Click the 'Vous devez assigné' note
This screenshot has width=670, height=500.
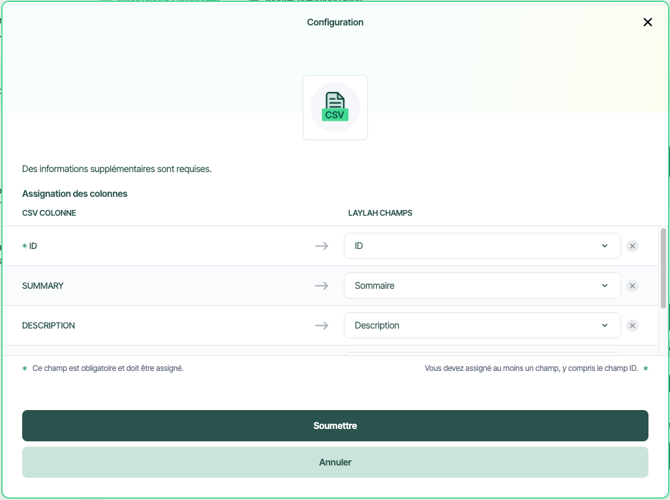(x=531, y=368)
